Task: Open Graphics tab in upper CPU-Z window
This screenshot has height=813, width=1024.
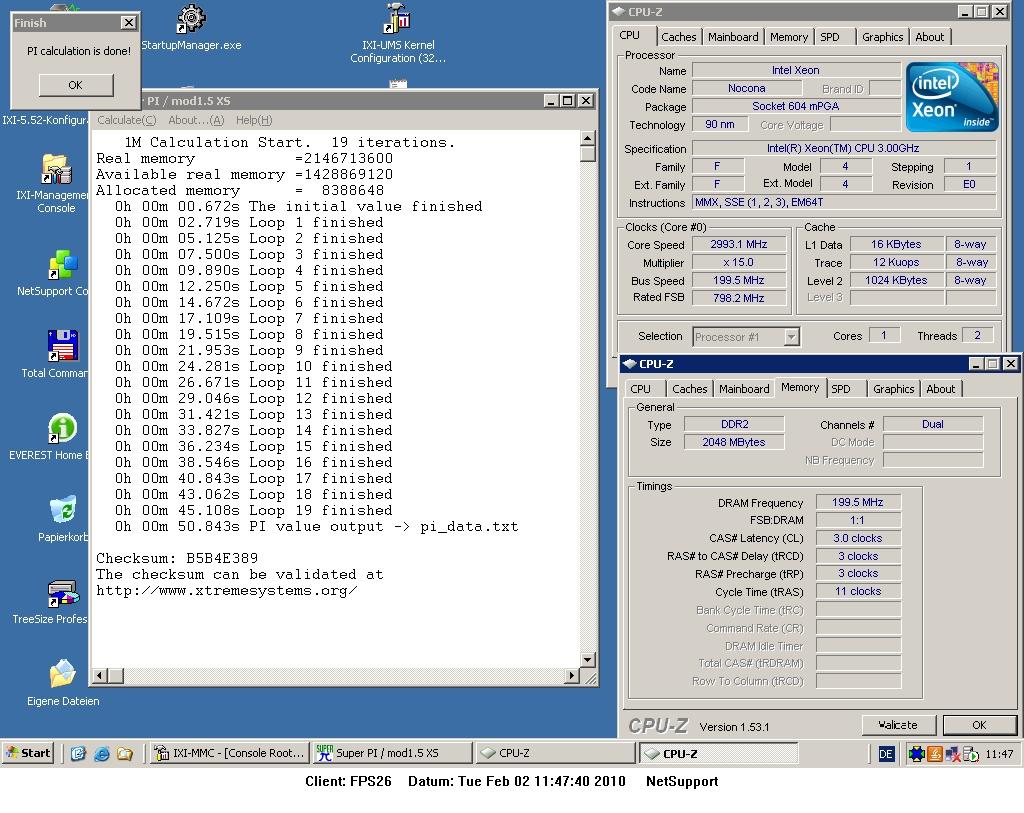Action: pyautogui.click(x=882, y=37)
